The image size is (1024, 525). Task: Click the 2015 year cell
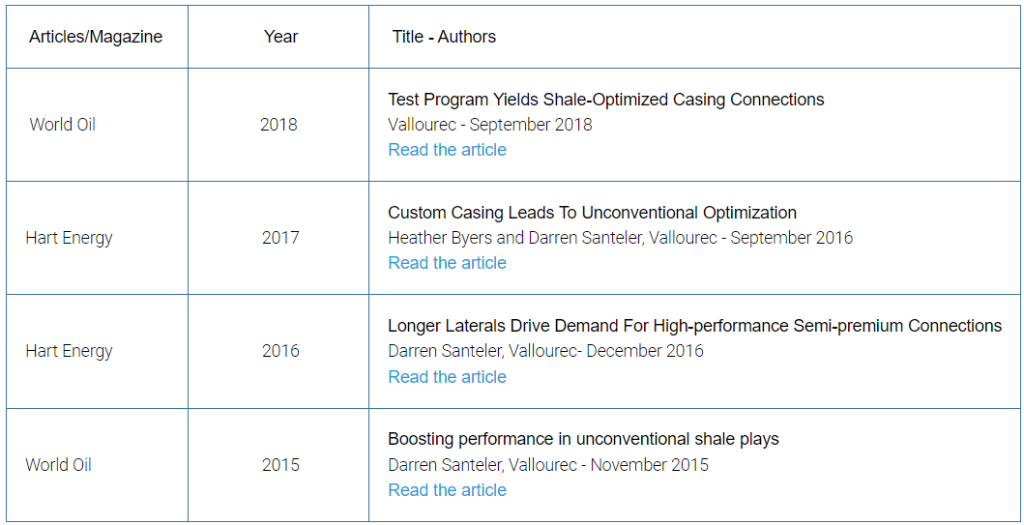pyautogui.click(x=281, y=464)
